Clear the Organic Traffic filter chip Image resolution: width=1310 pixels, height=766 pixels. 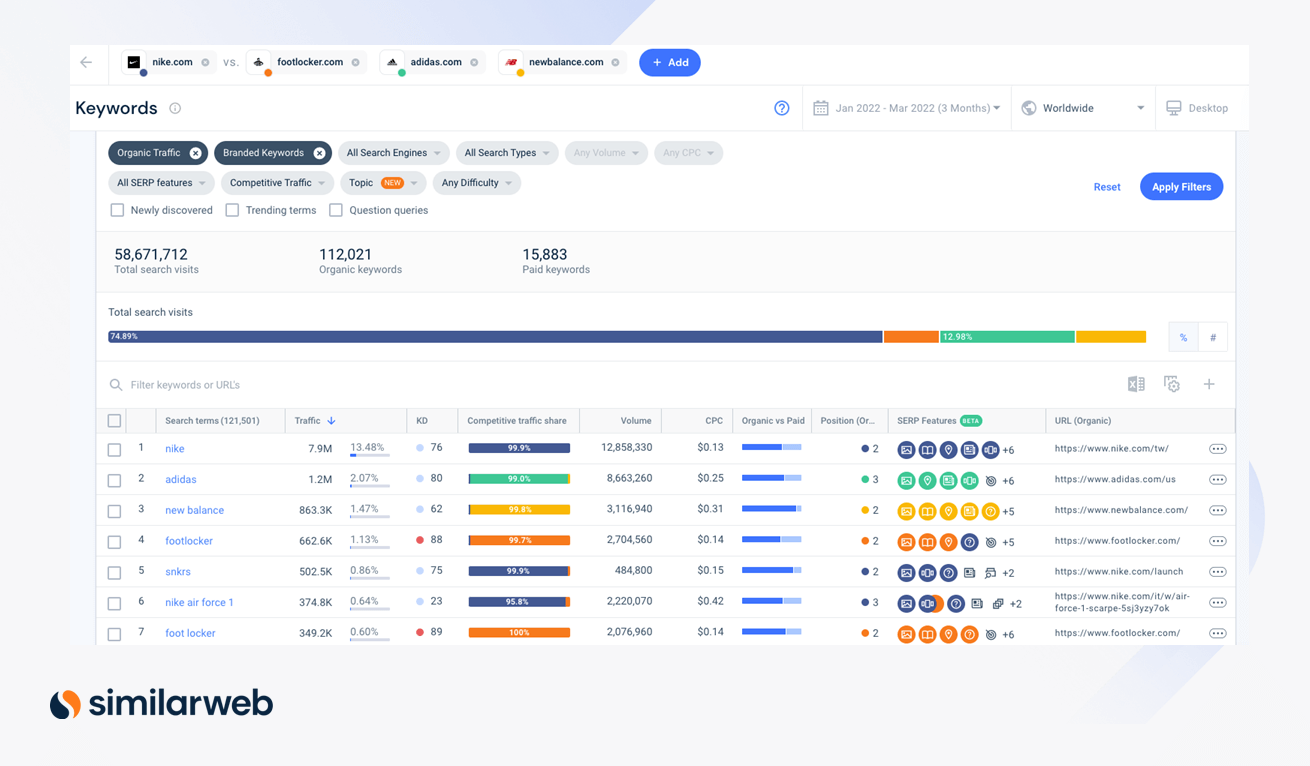[196, 153]
